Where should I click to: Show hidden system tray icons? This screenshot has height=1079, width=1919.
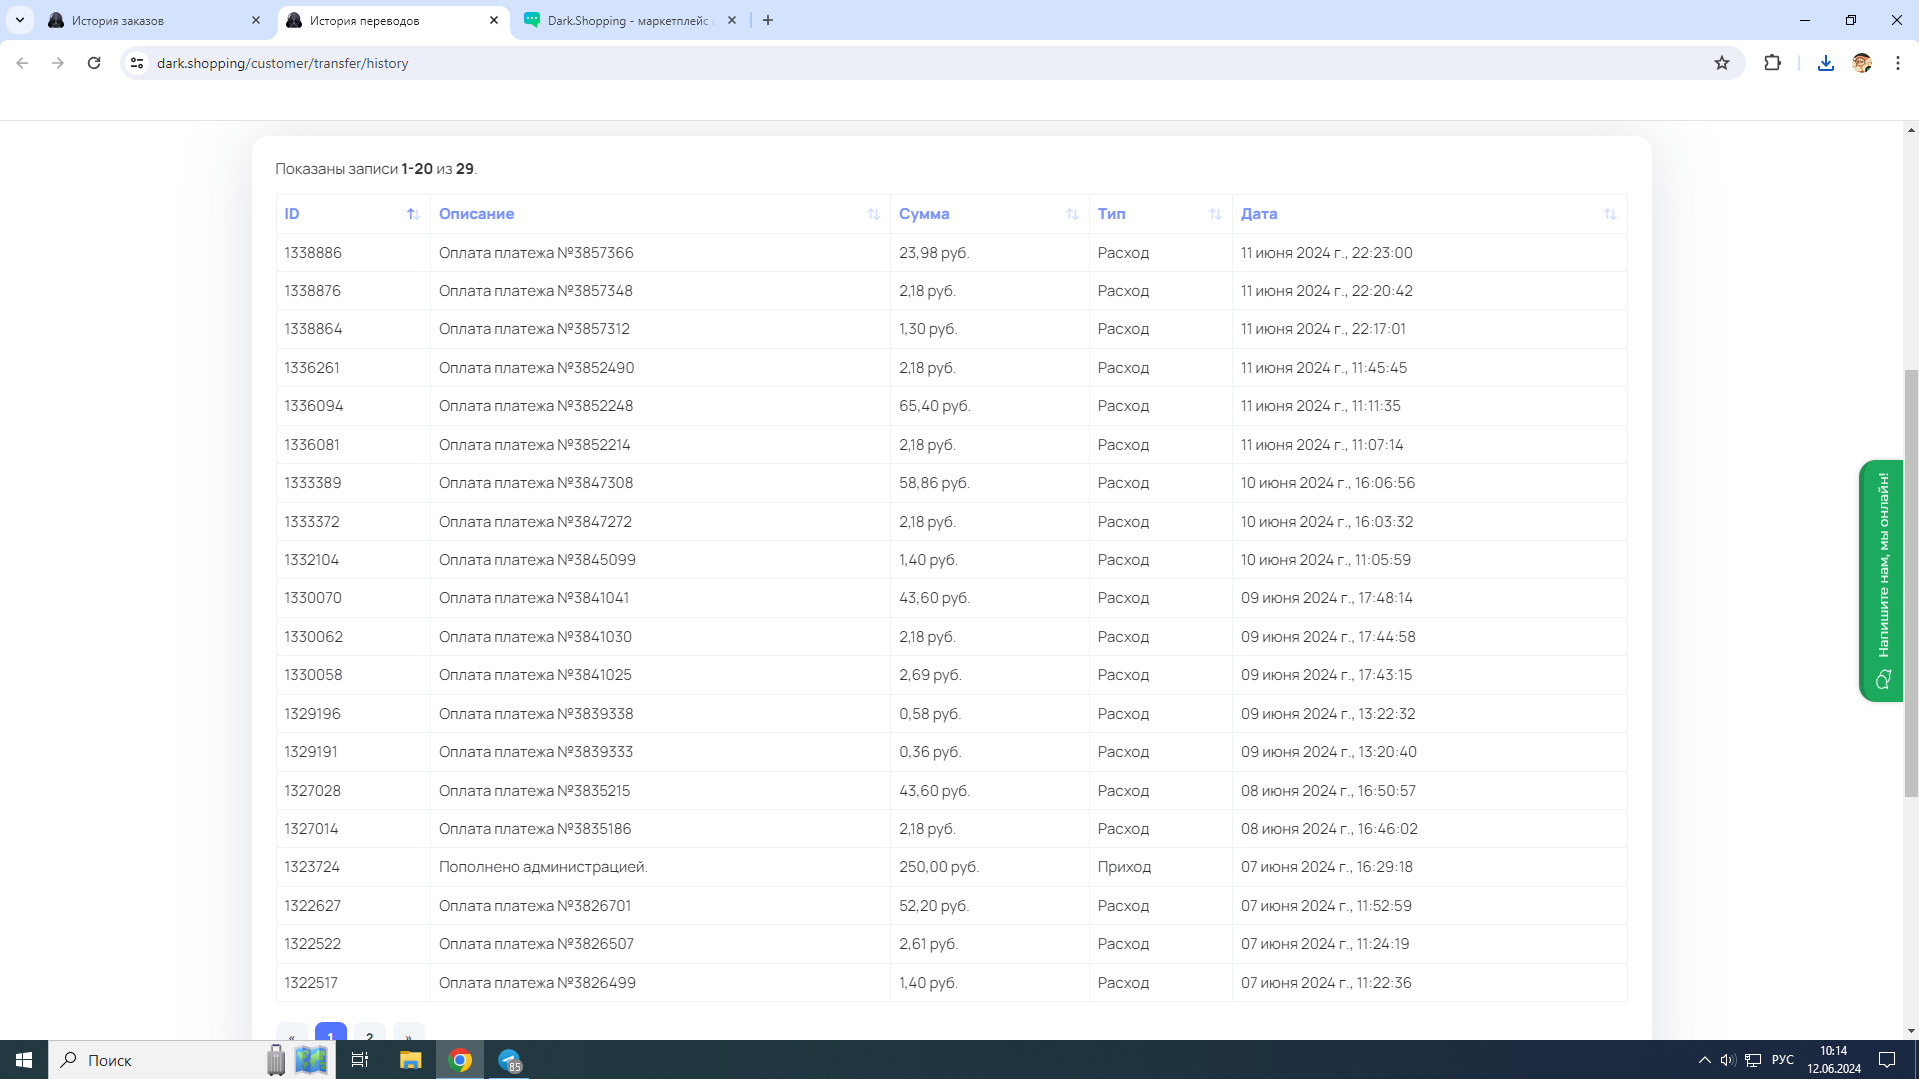pyautogui.click(x=1704, y=1060)
